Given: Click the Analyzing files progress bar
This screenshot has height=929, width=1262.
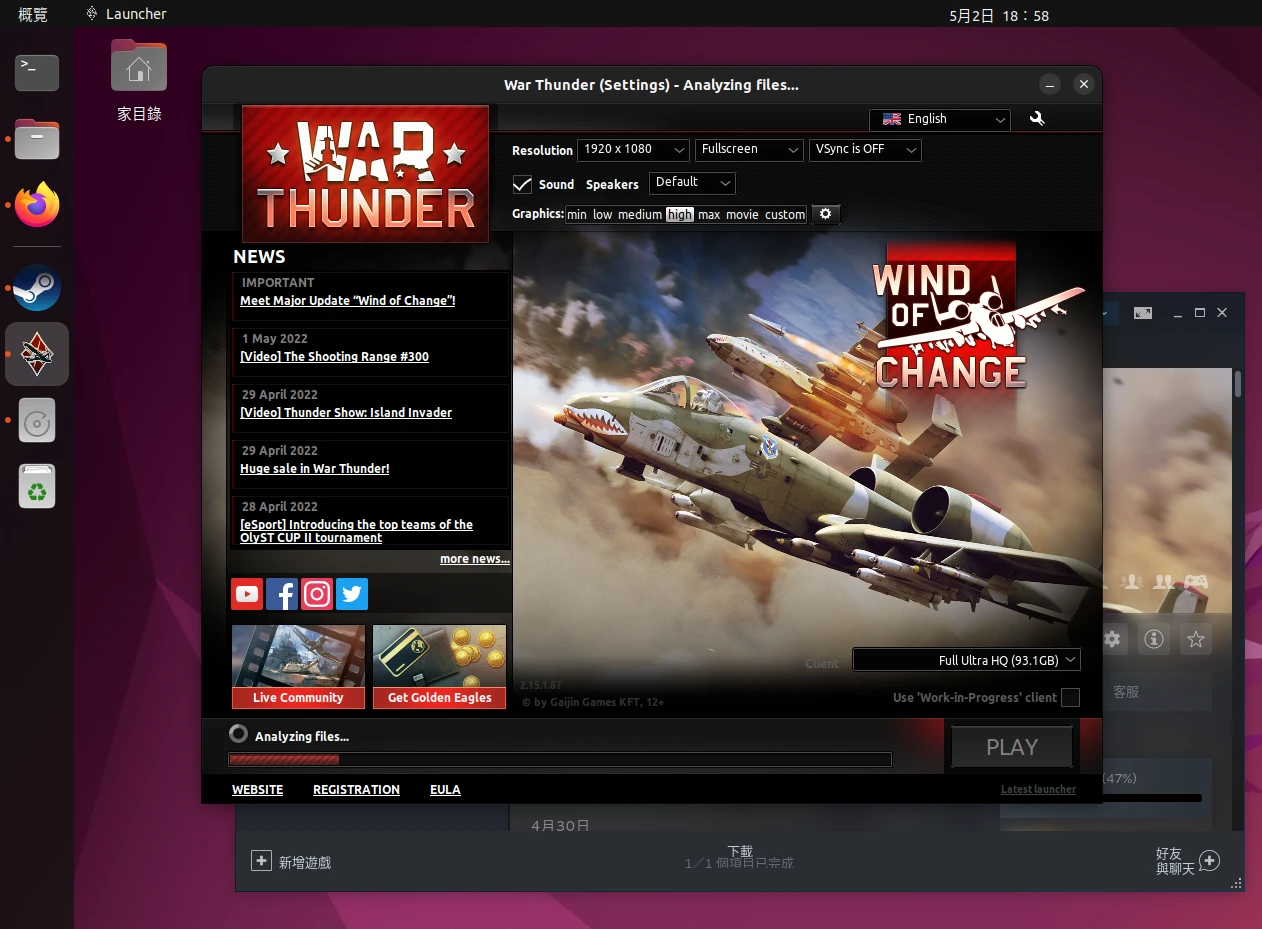Looking at the screenshot, I should [x=559, y=760].
